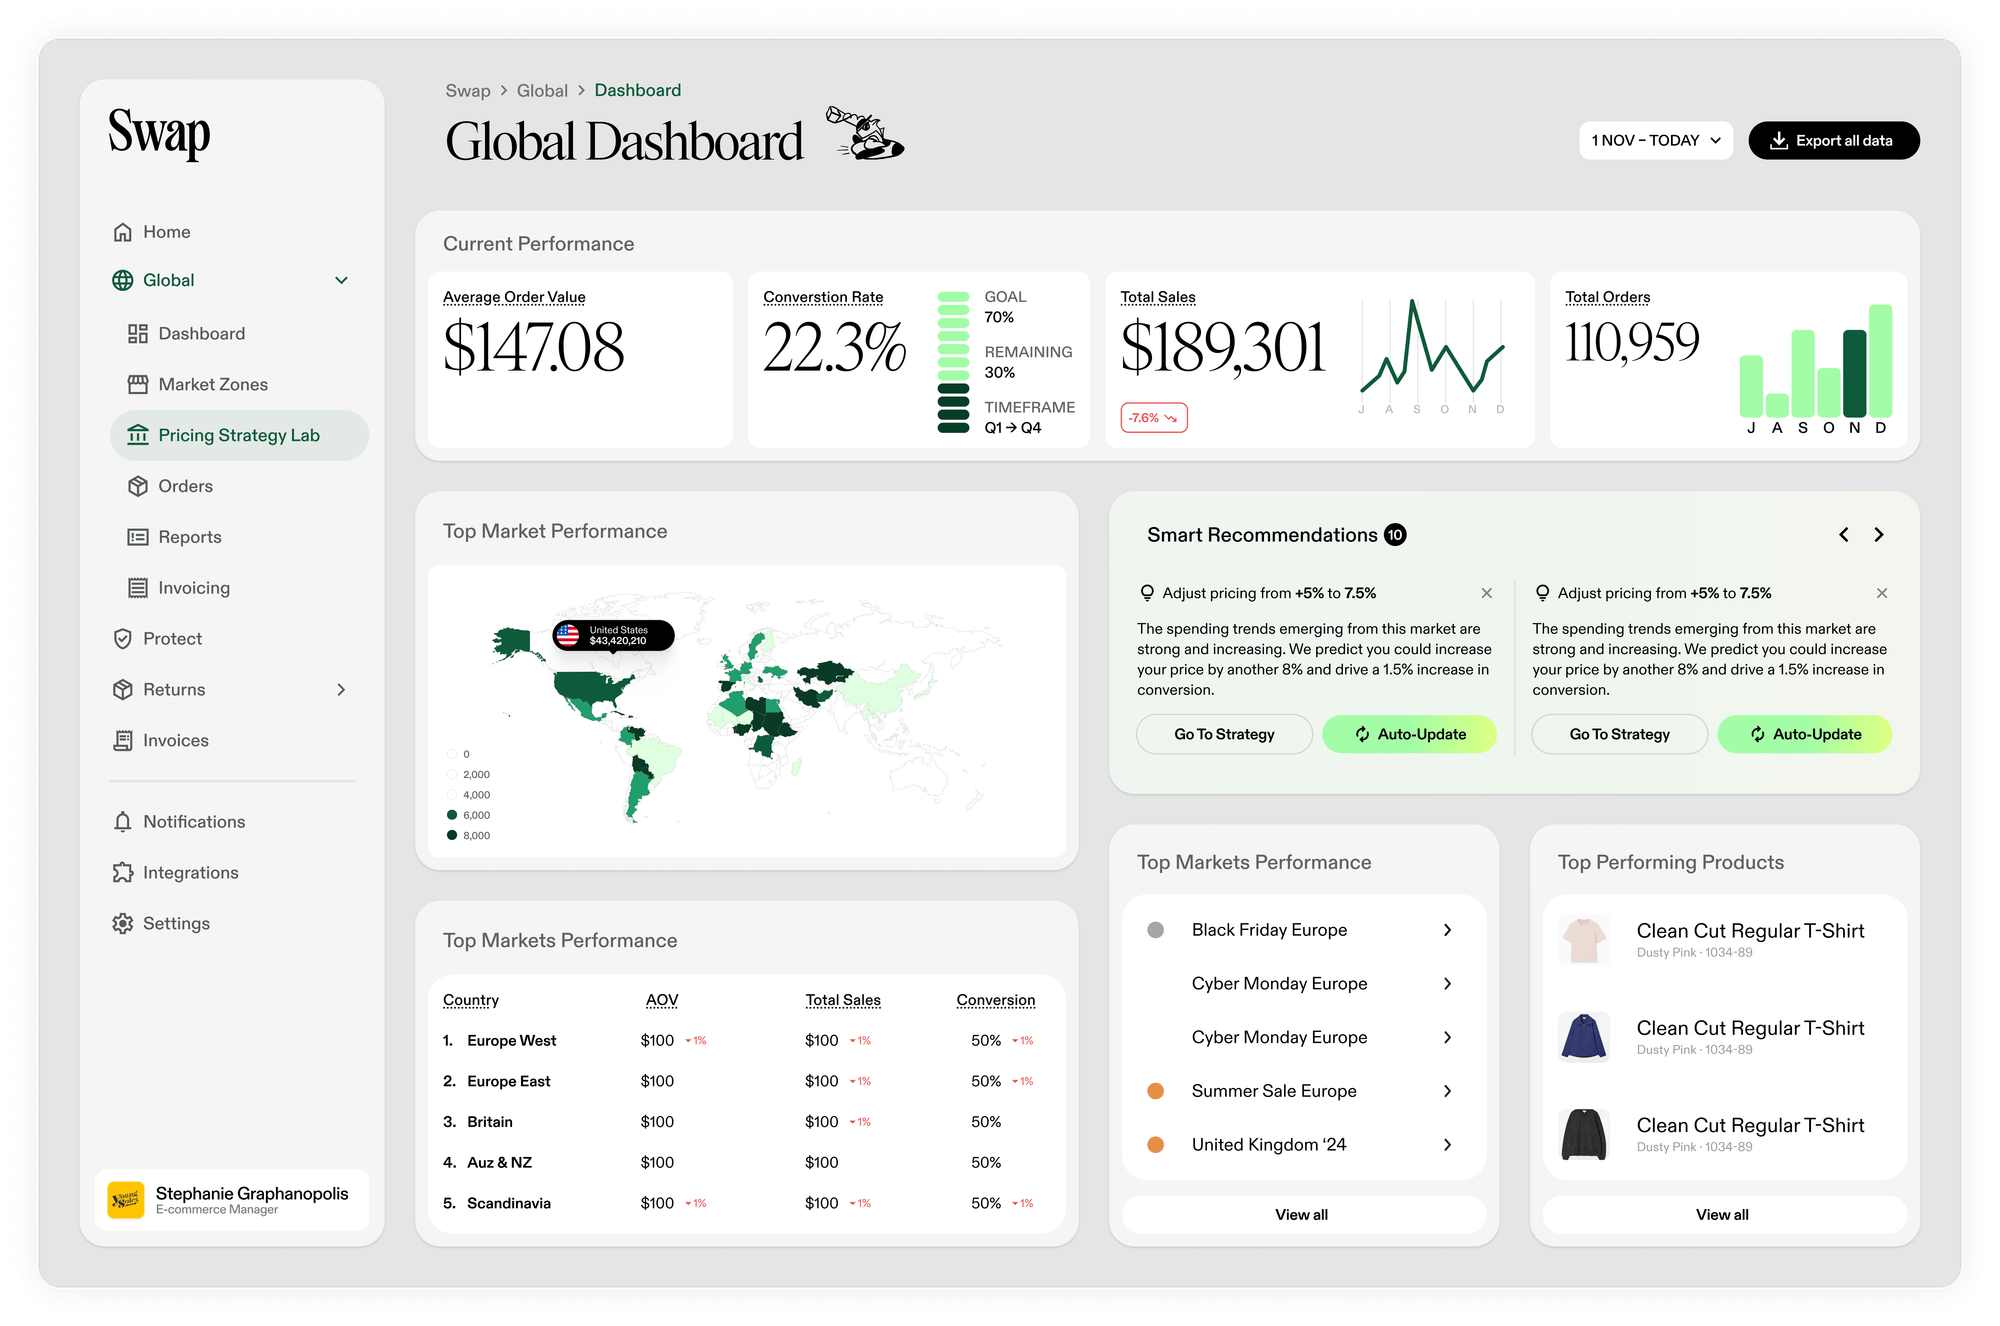The image size is (2000, 1326).
Task: Collapse the Global navigation section
Action: click(342, 280)
